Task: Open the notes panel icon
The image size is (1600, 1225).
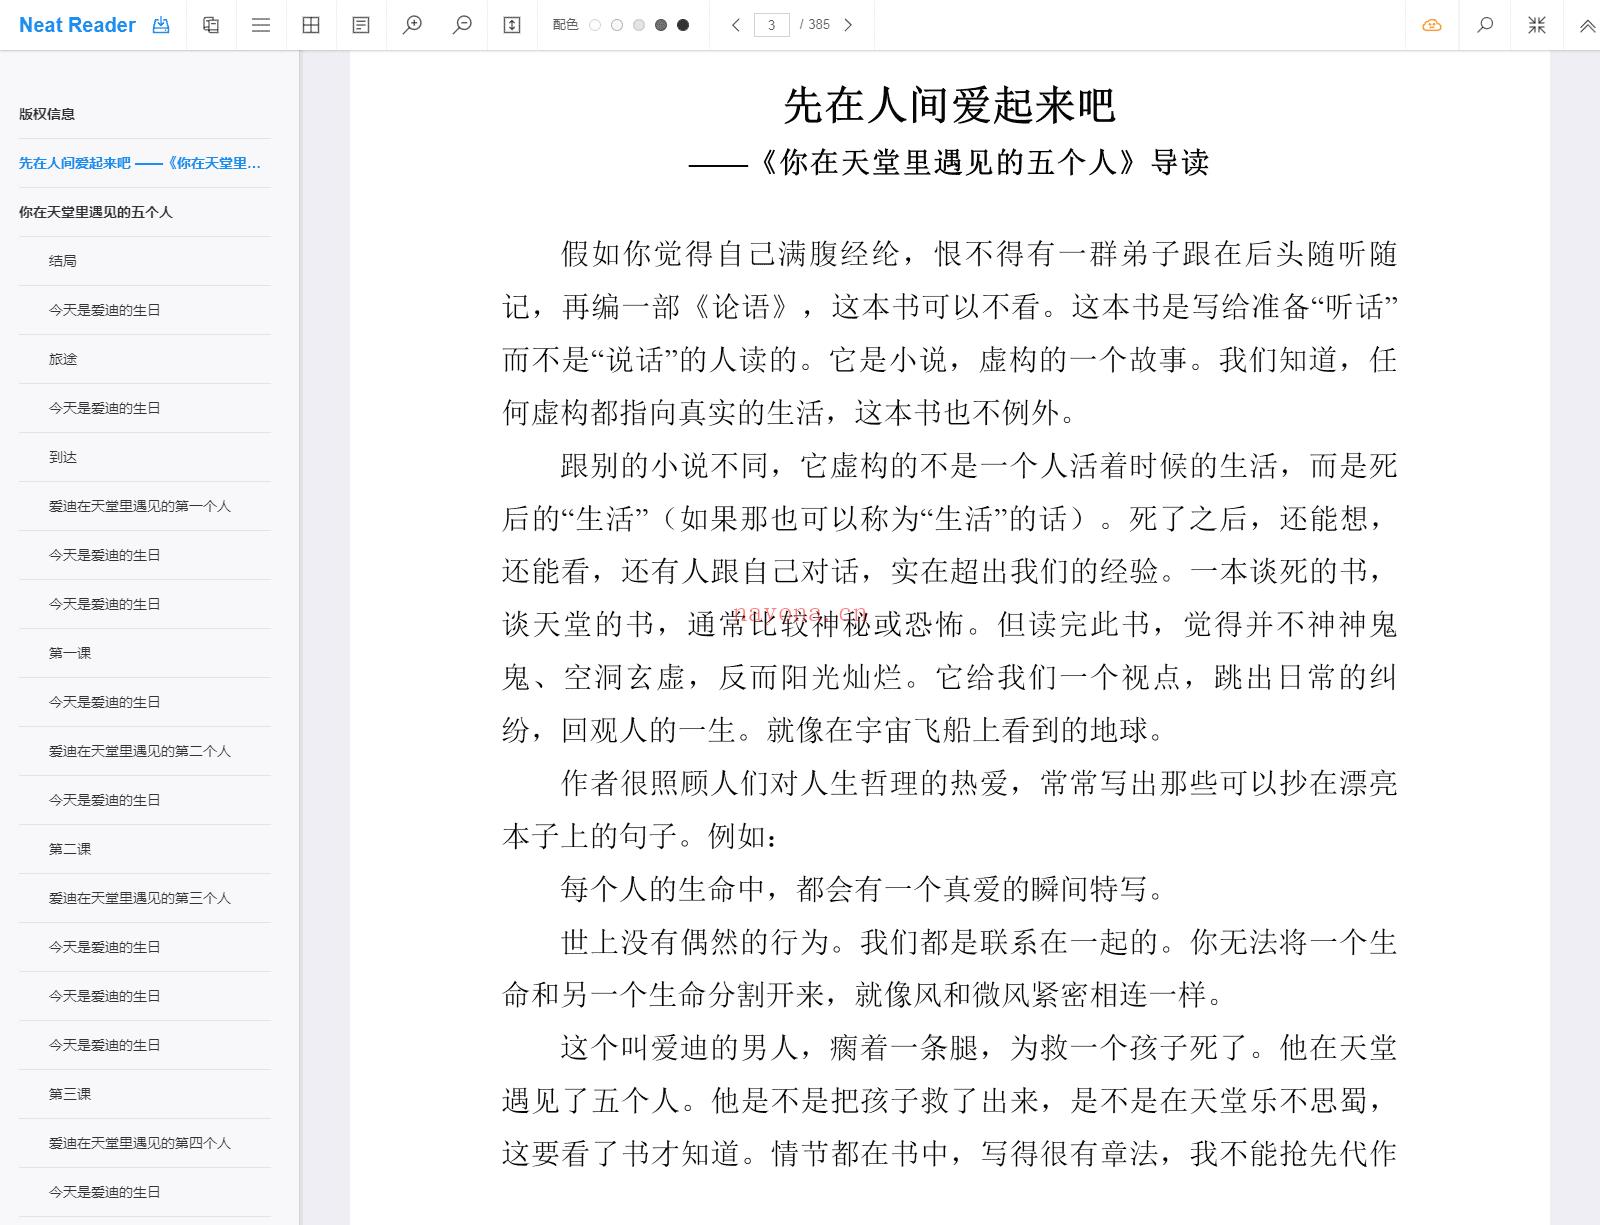Action: tap(361, 25)
